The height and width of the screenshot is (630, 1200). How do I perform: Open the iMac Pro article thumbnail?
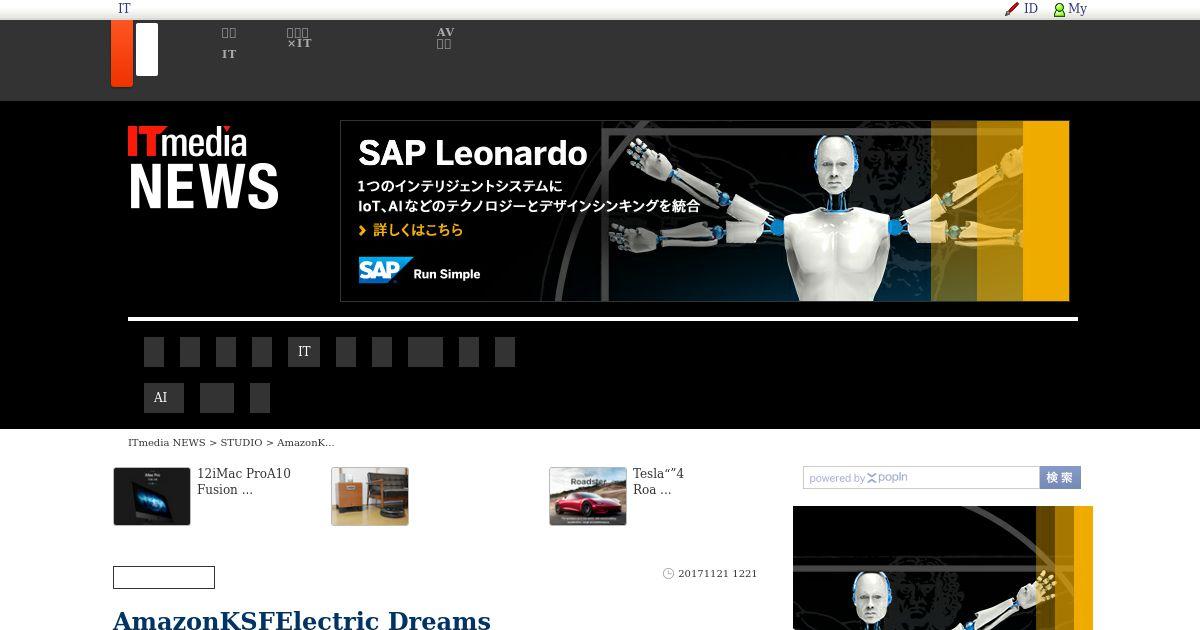(x=152, y=496)
